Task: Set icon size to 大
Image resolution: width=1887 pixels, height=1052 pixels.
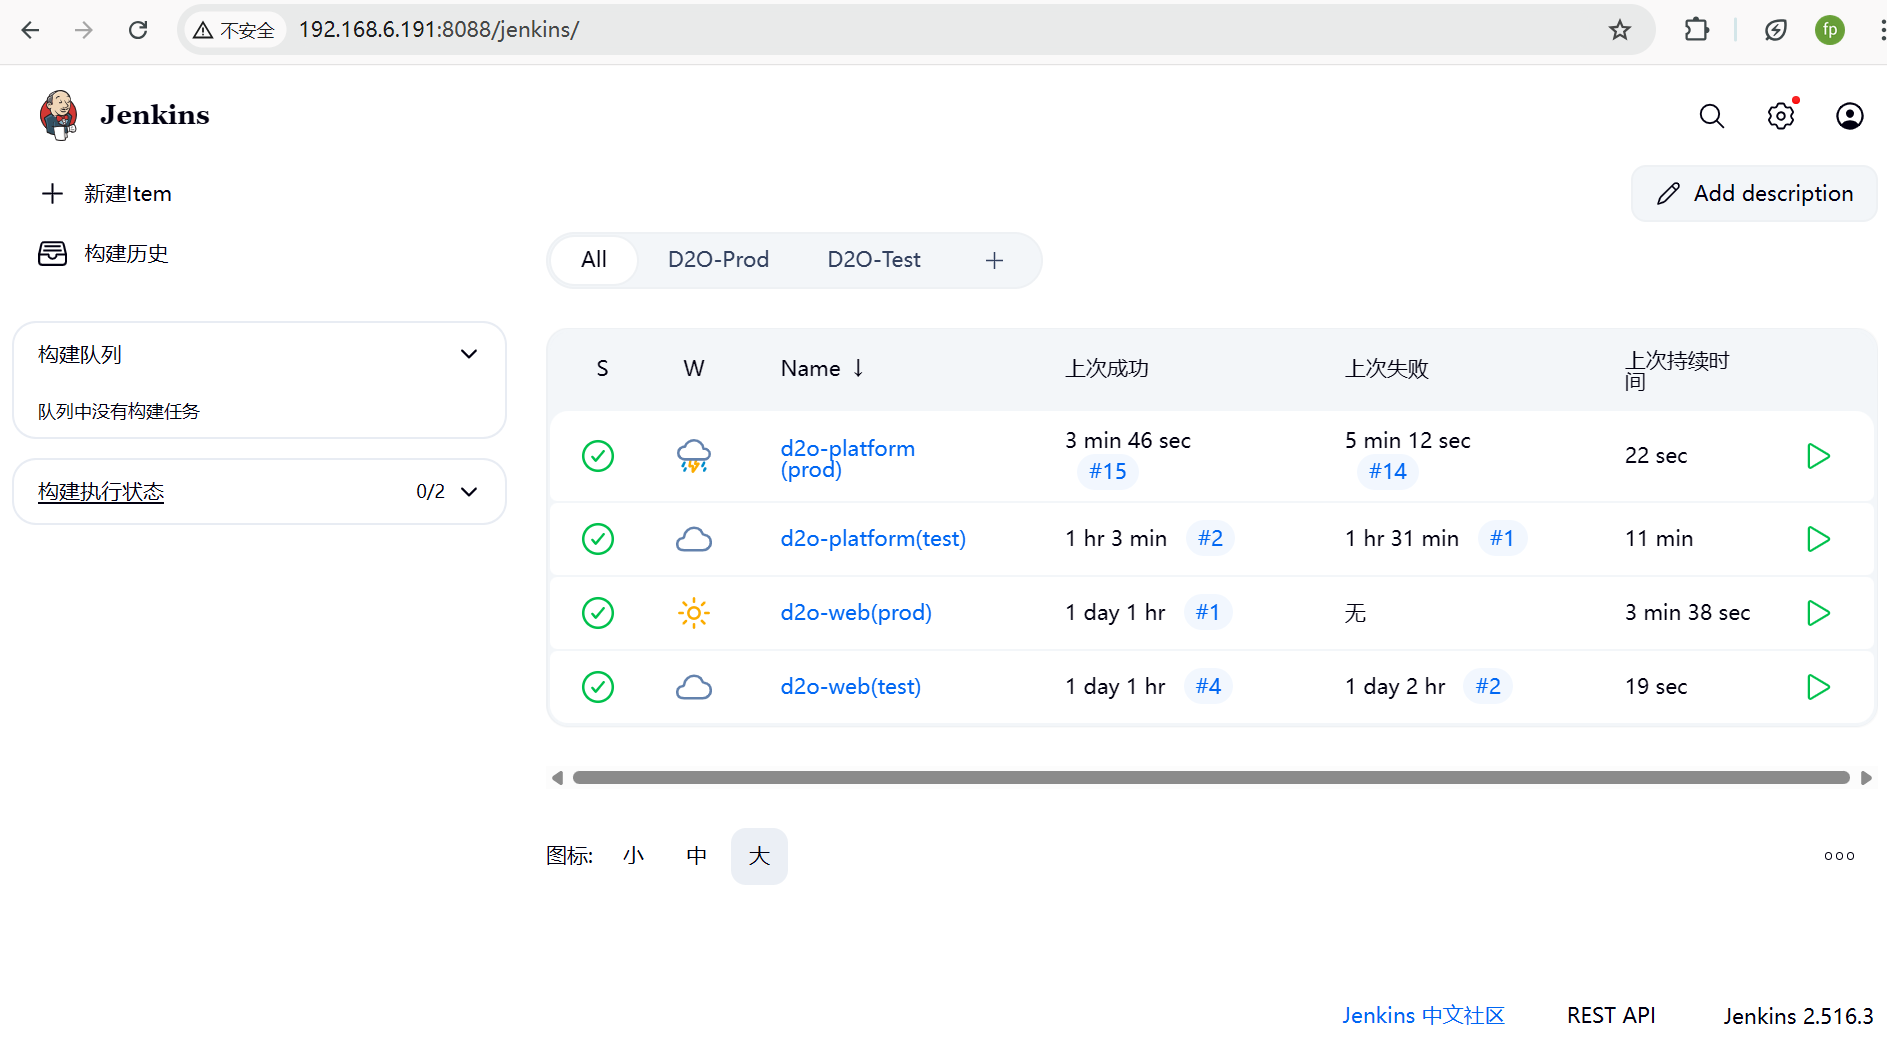Action: [x=759, y=856]
